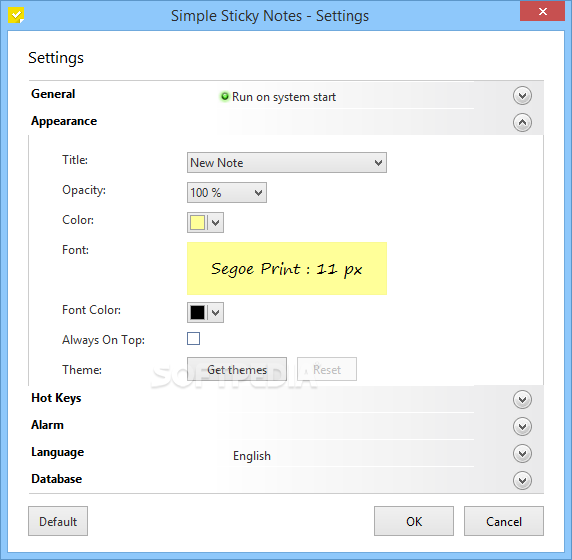572x560 pixels.
Task: Click the Get themes button
Action: (x=237, y=369)
